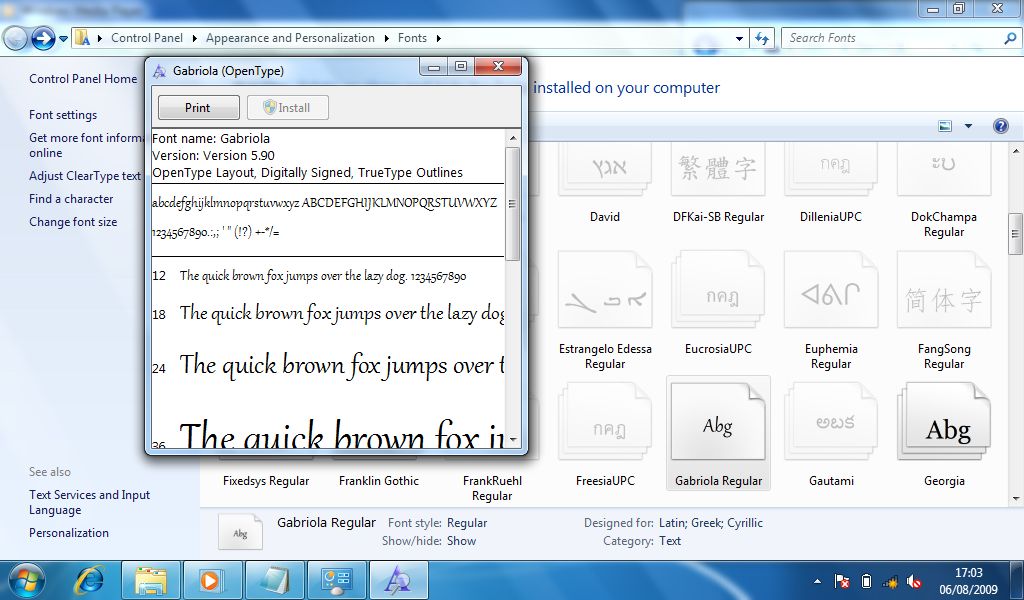Viewport: 1024px width, 600px height.
Task: Open the address bar history dropdown
Action: point(739,39)
